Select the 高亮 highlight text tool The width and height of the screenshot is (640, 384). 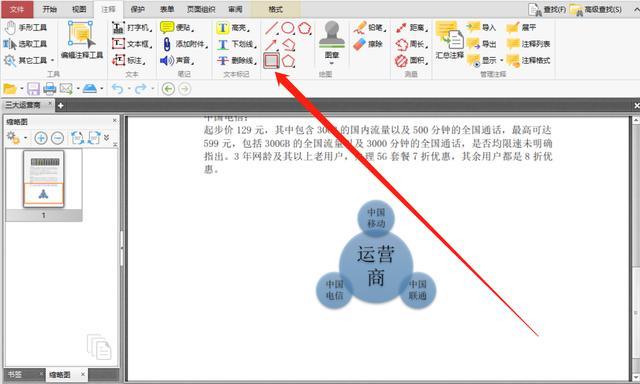[x=233, y=27]
